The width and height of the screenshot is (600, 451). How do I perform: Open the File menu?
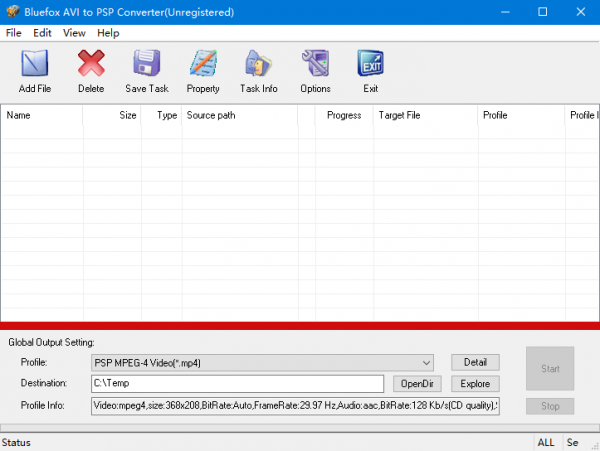coord(14,33)
